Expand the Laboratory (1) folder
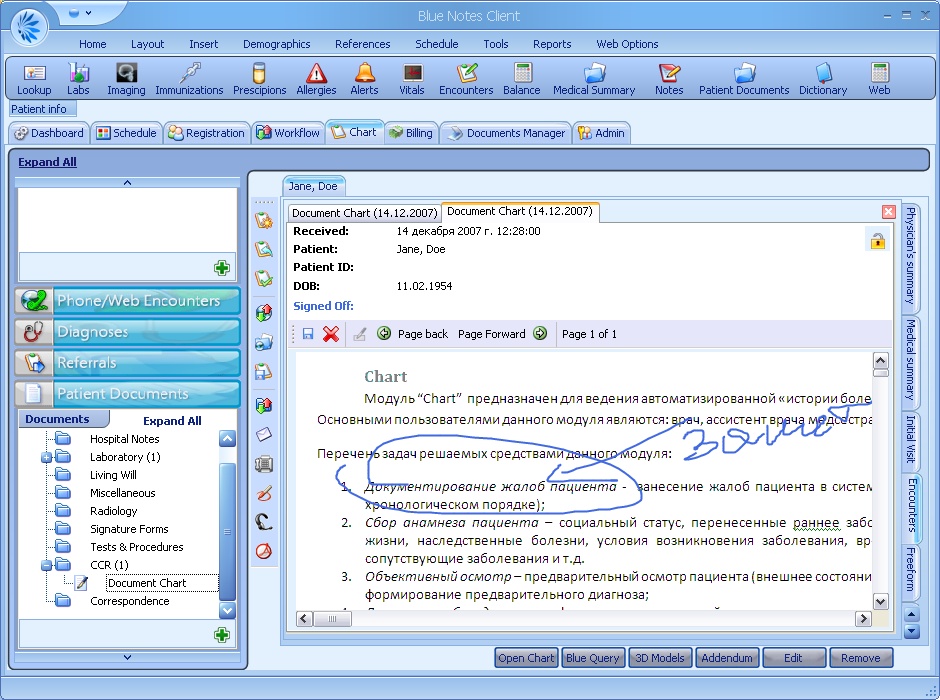The image size is (940, 700). (x=46, y=457)
